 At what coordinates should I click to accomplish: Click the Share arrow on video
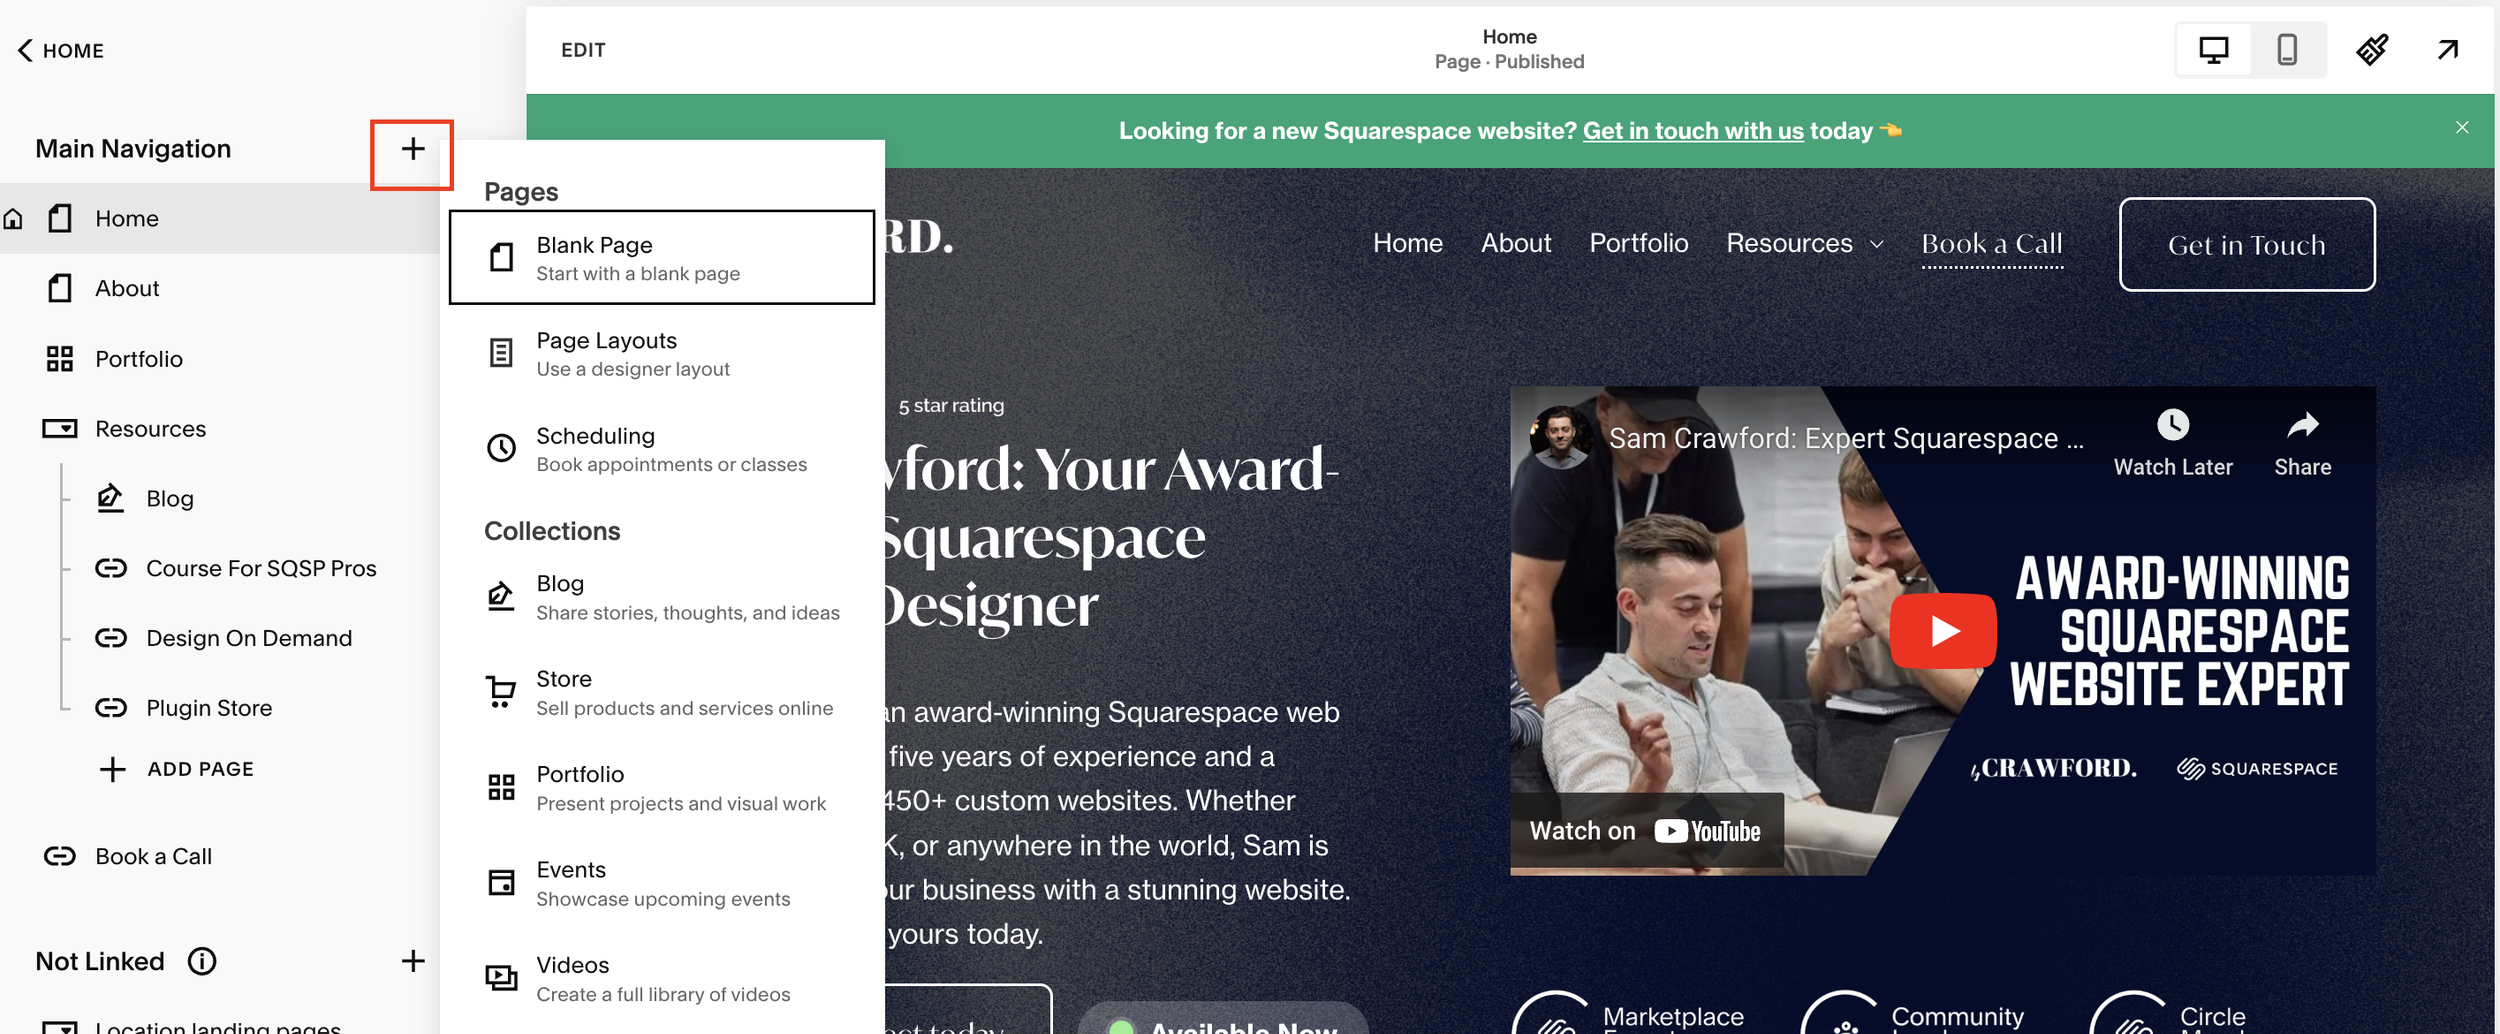2302,426
